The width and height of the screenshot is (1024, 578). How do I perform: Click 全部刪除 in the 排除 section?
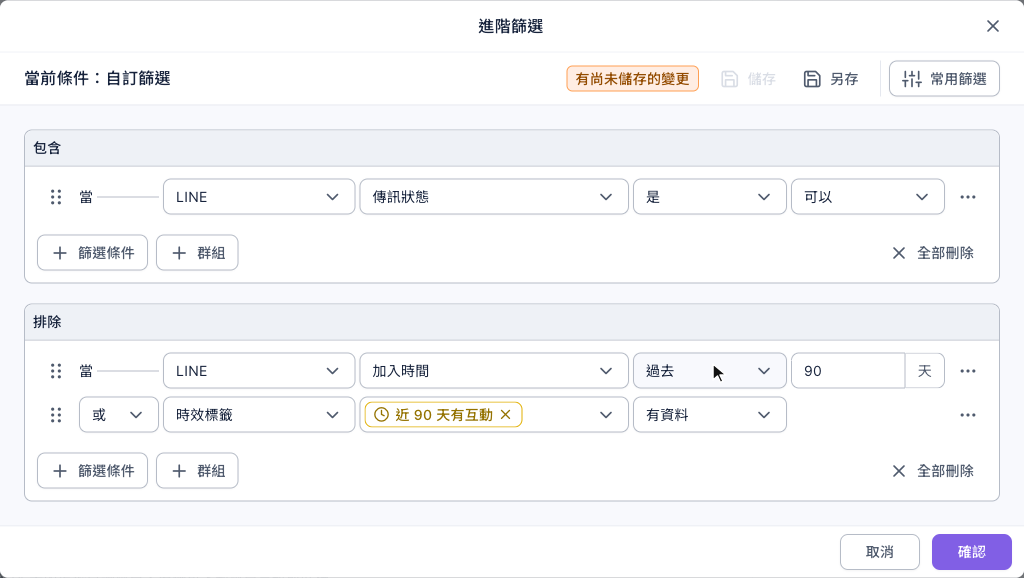tap(933, 471)
